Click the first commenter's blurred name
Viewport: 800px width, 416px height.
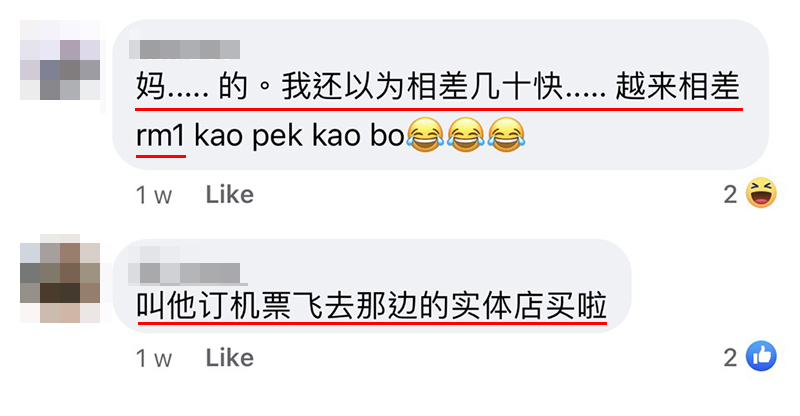click(185, 50)
